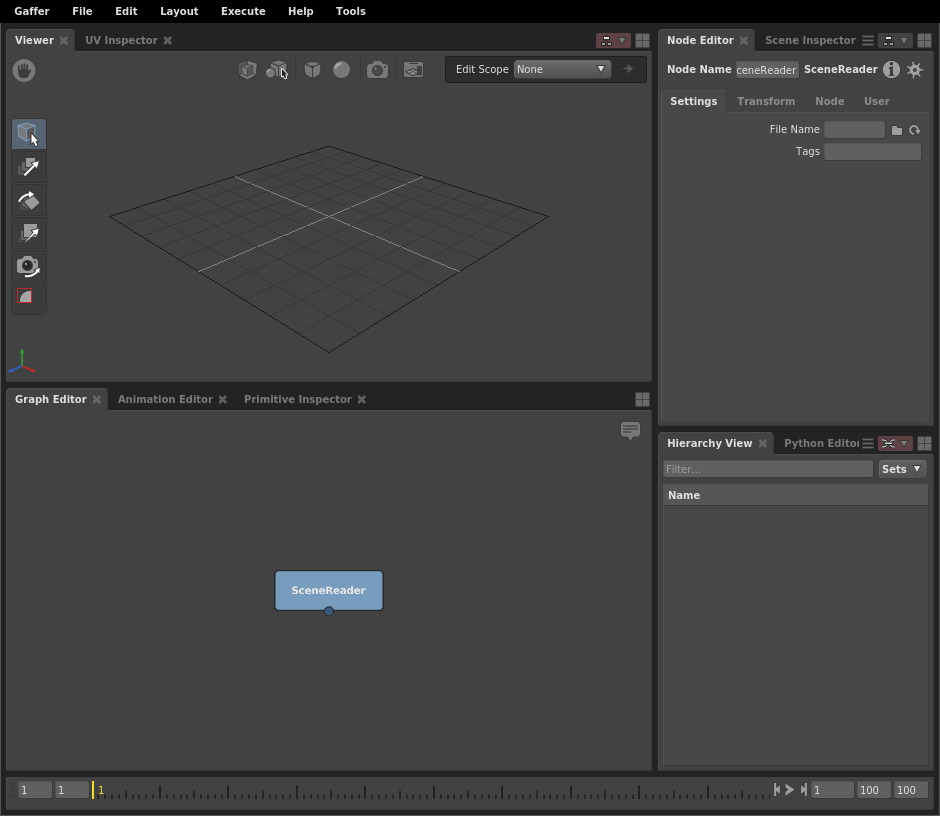Open Hierarchy panel tab list icon
Screen dimensions: 940x816
867,443
